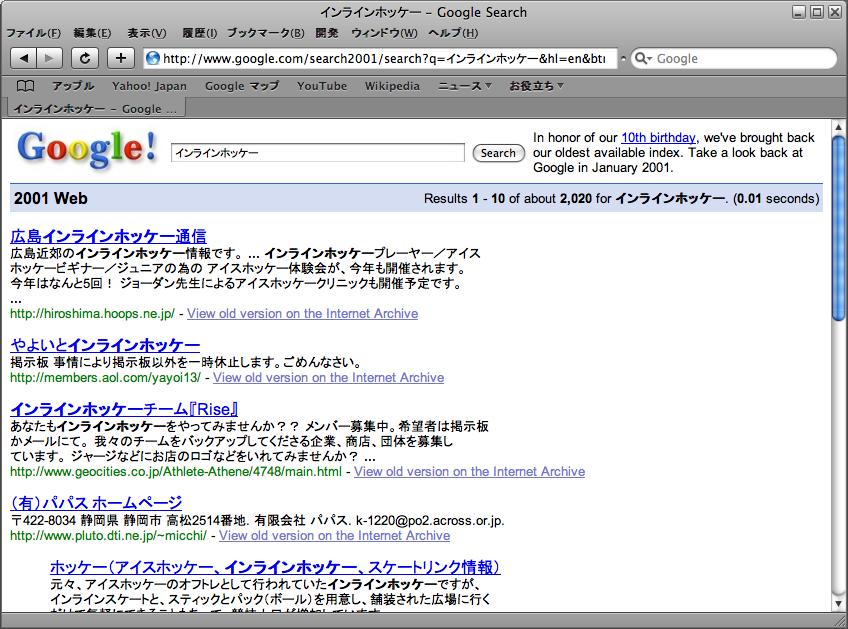Click the YouTube bookmark in bookmarks bar
848x629 pixels.
[x=322, y=86]
